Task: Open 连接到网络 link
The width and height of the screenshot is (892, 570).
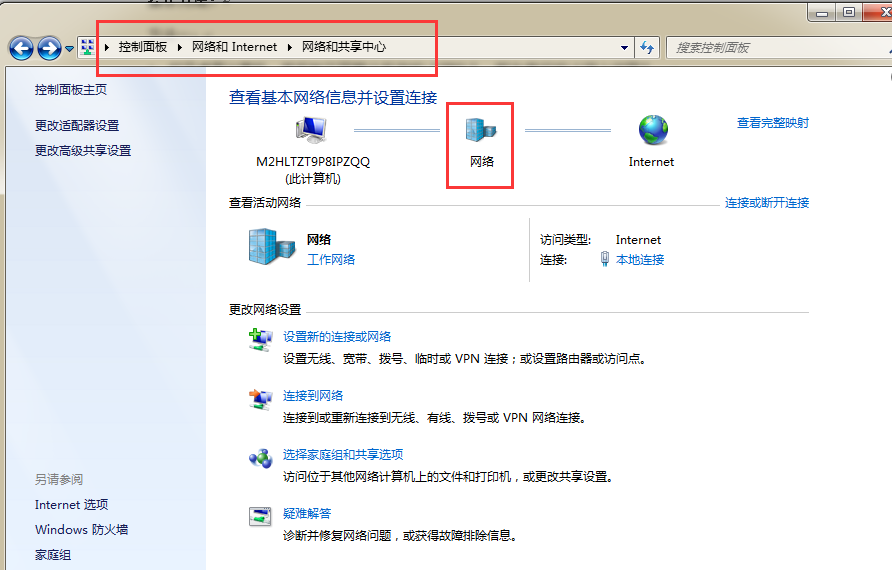Action: pos(313,396)
